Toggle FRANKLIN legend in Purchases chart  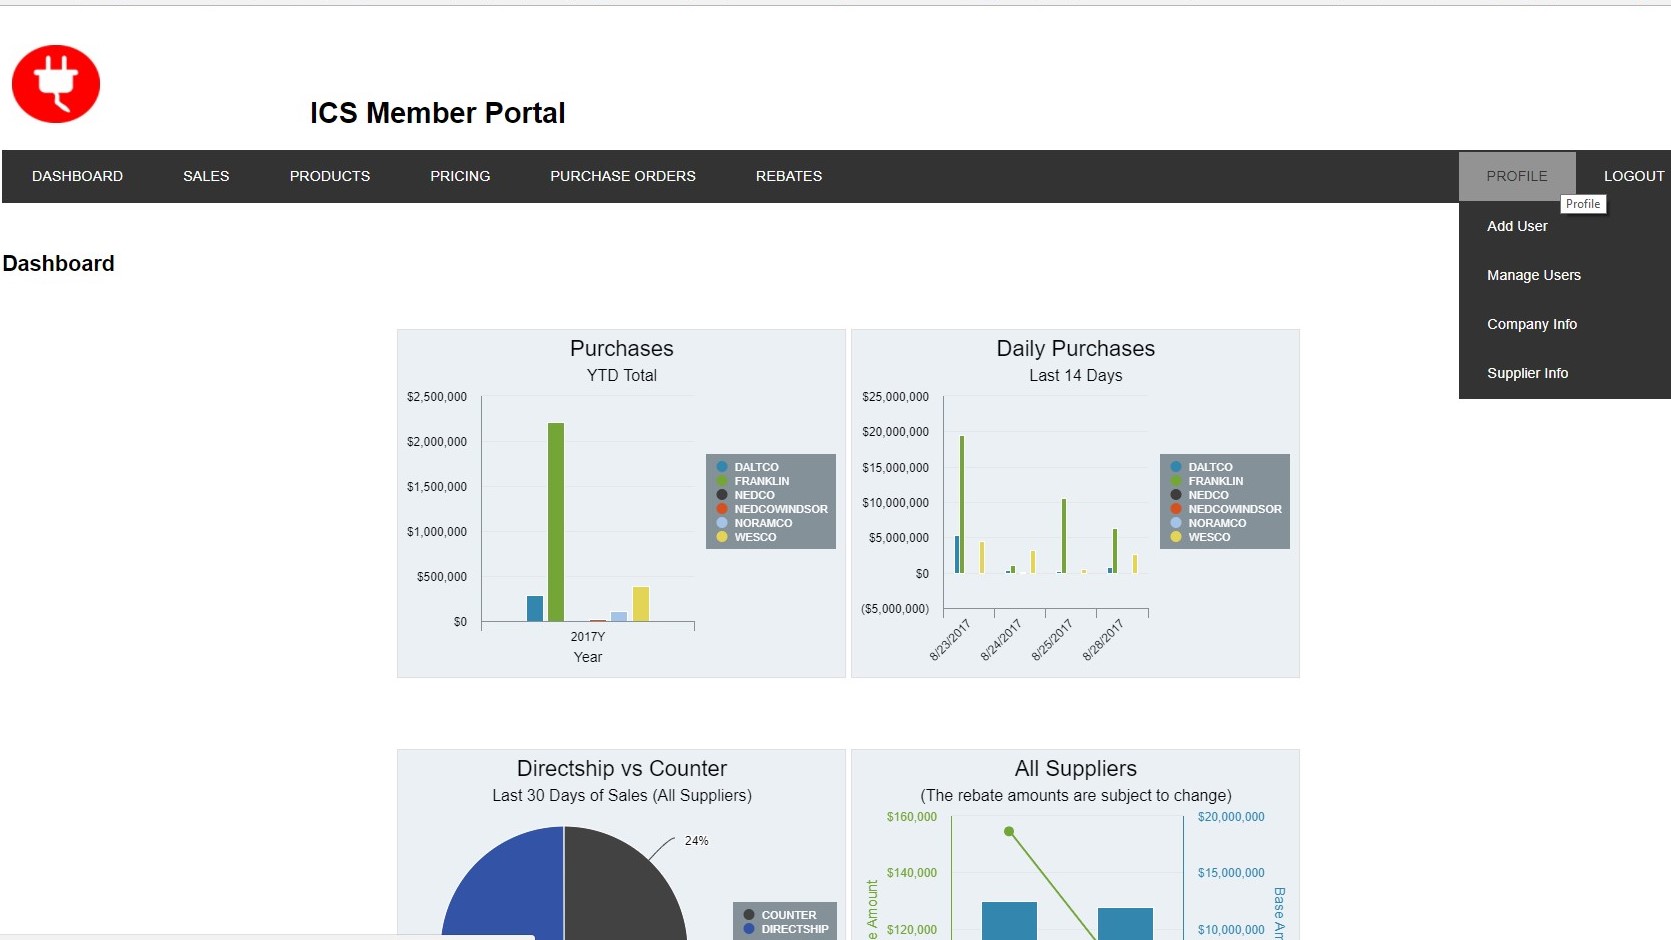tap(752, 481)
